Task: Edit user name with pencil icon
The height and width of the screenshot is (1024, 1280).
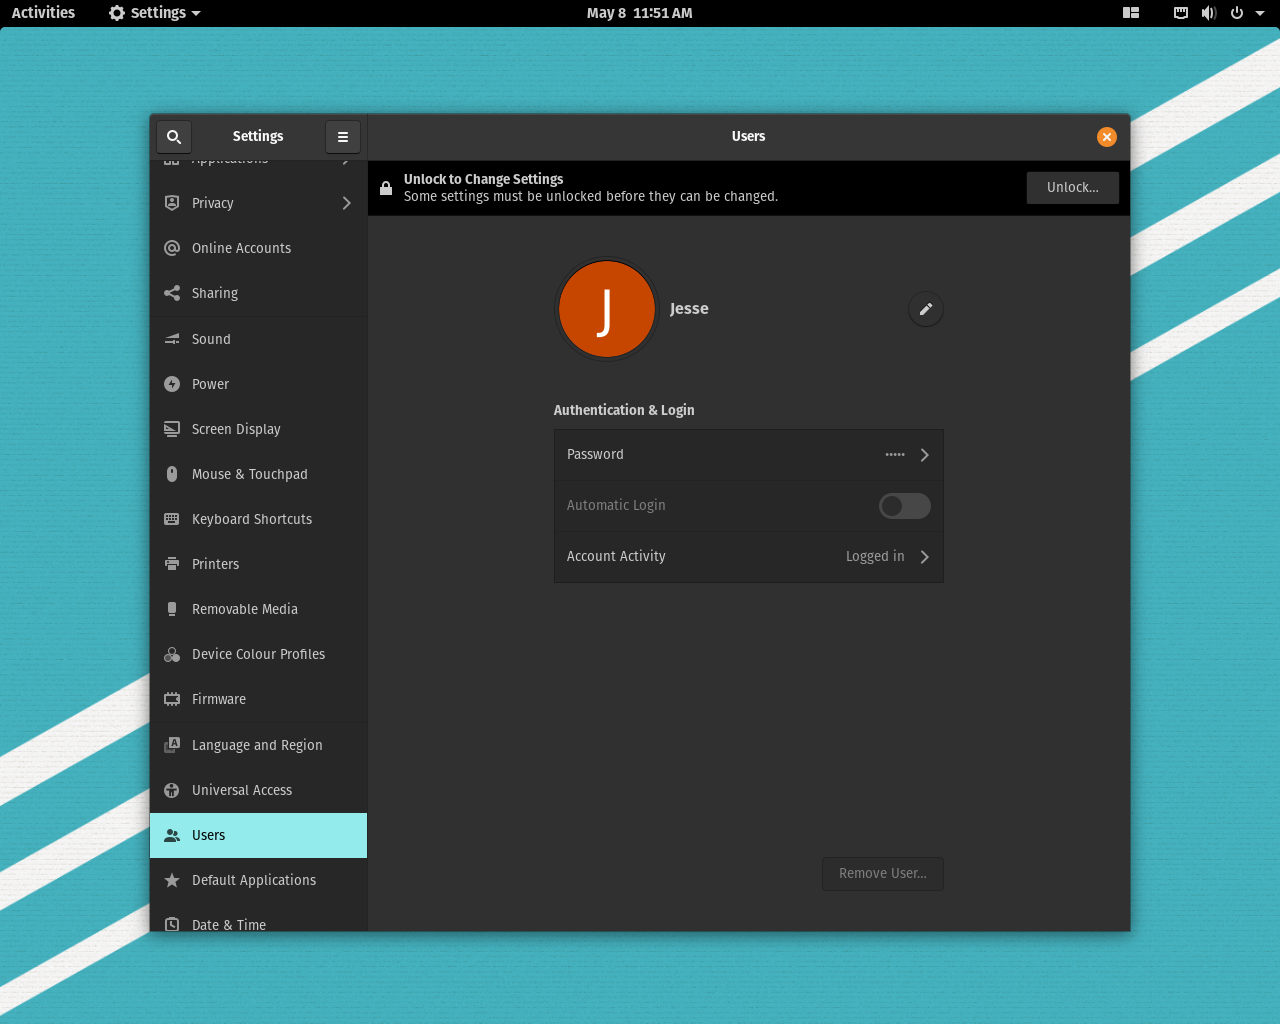Action: (x=926, y=309)
